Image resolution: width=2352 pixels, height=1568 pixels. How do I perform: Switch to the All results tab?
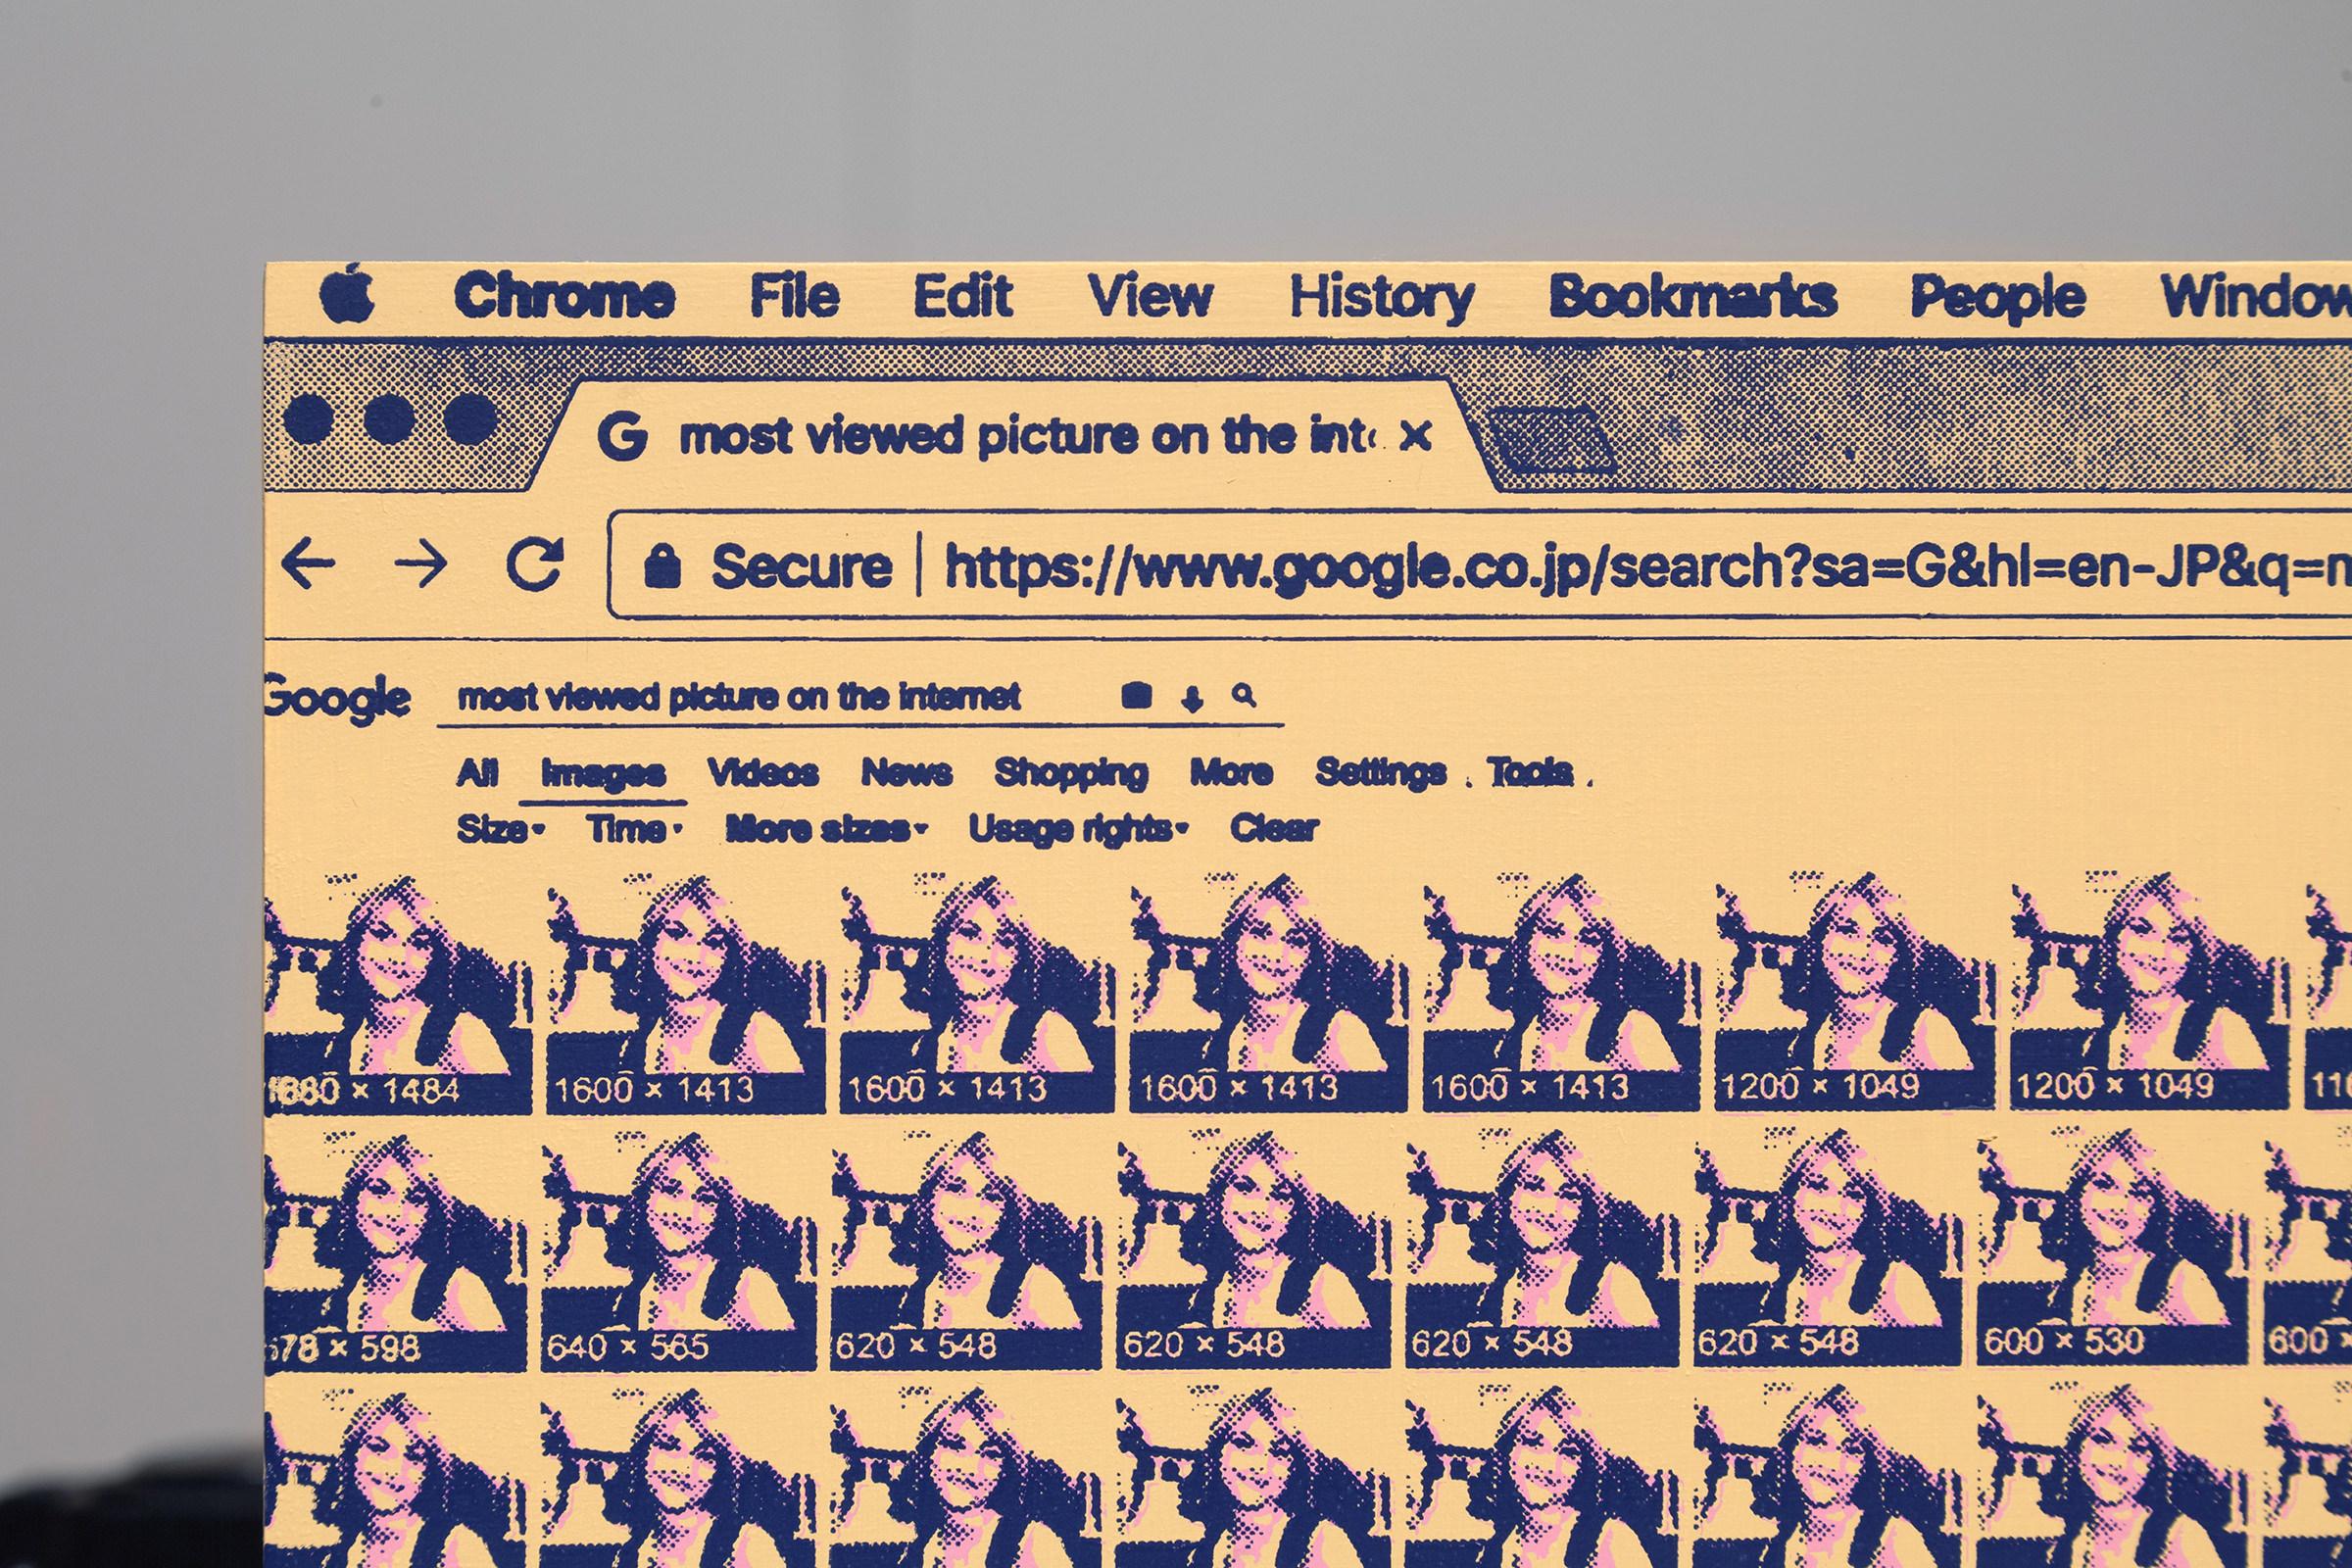pos(477,772)
